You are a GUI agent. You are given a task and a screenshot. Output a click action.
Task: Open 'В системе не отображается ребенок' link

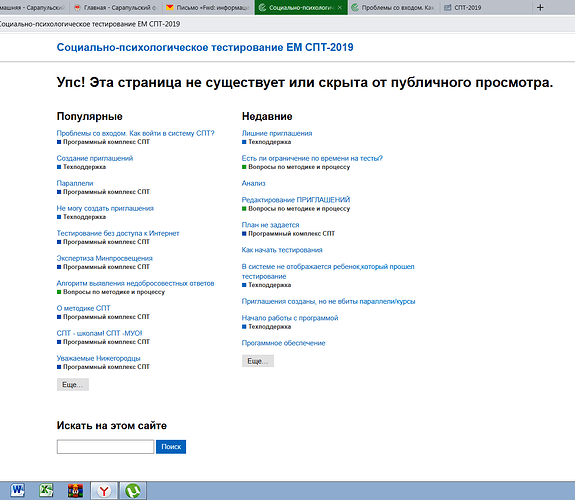(328, 271)
